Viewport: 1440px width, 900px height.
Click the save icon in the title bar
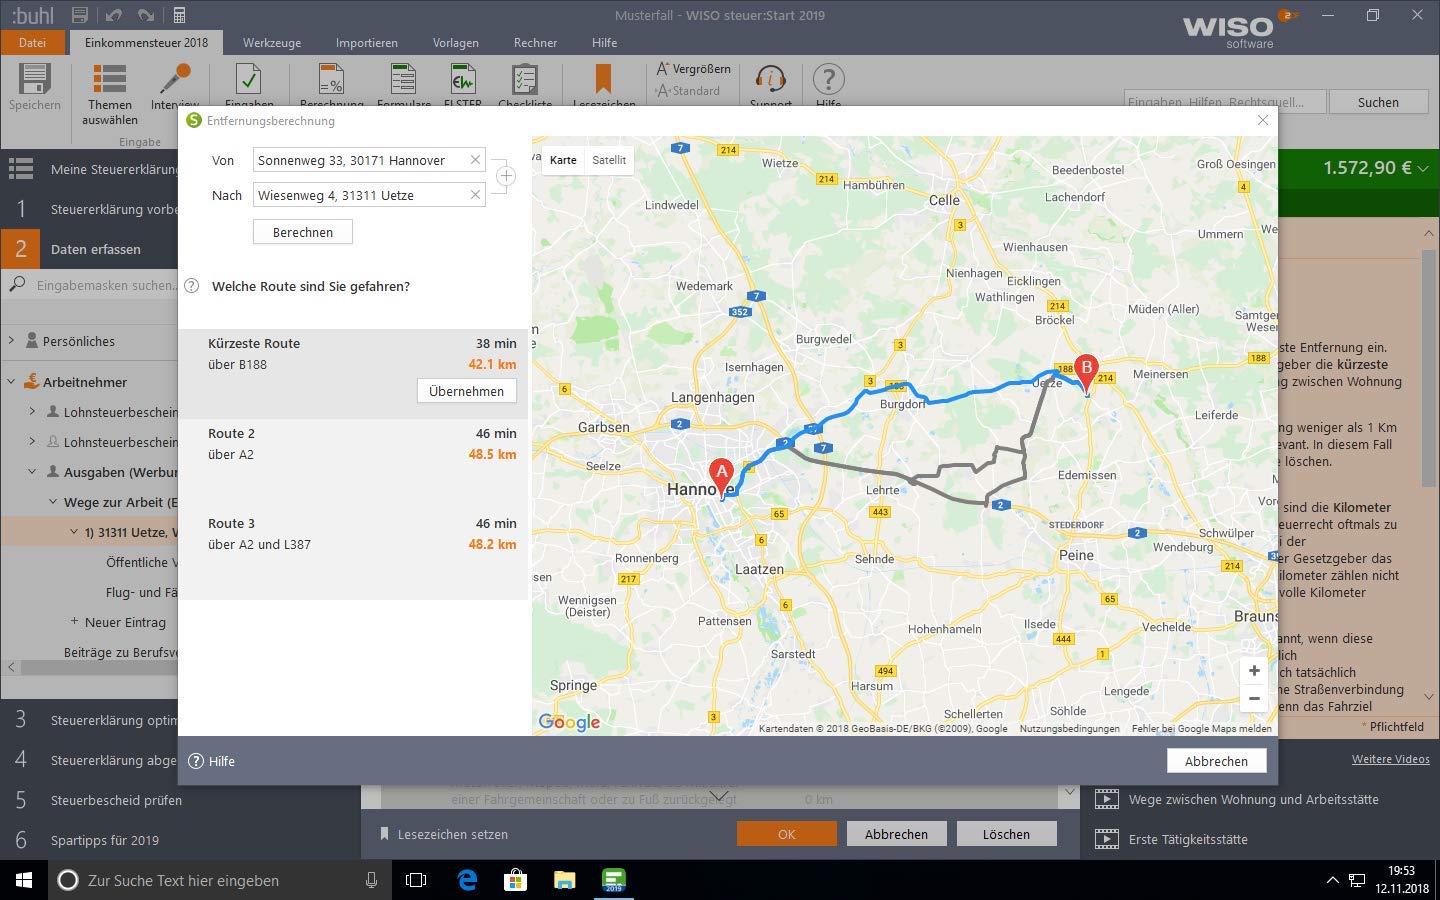click(x=80, y=15)
